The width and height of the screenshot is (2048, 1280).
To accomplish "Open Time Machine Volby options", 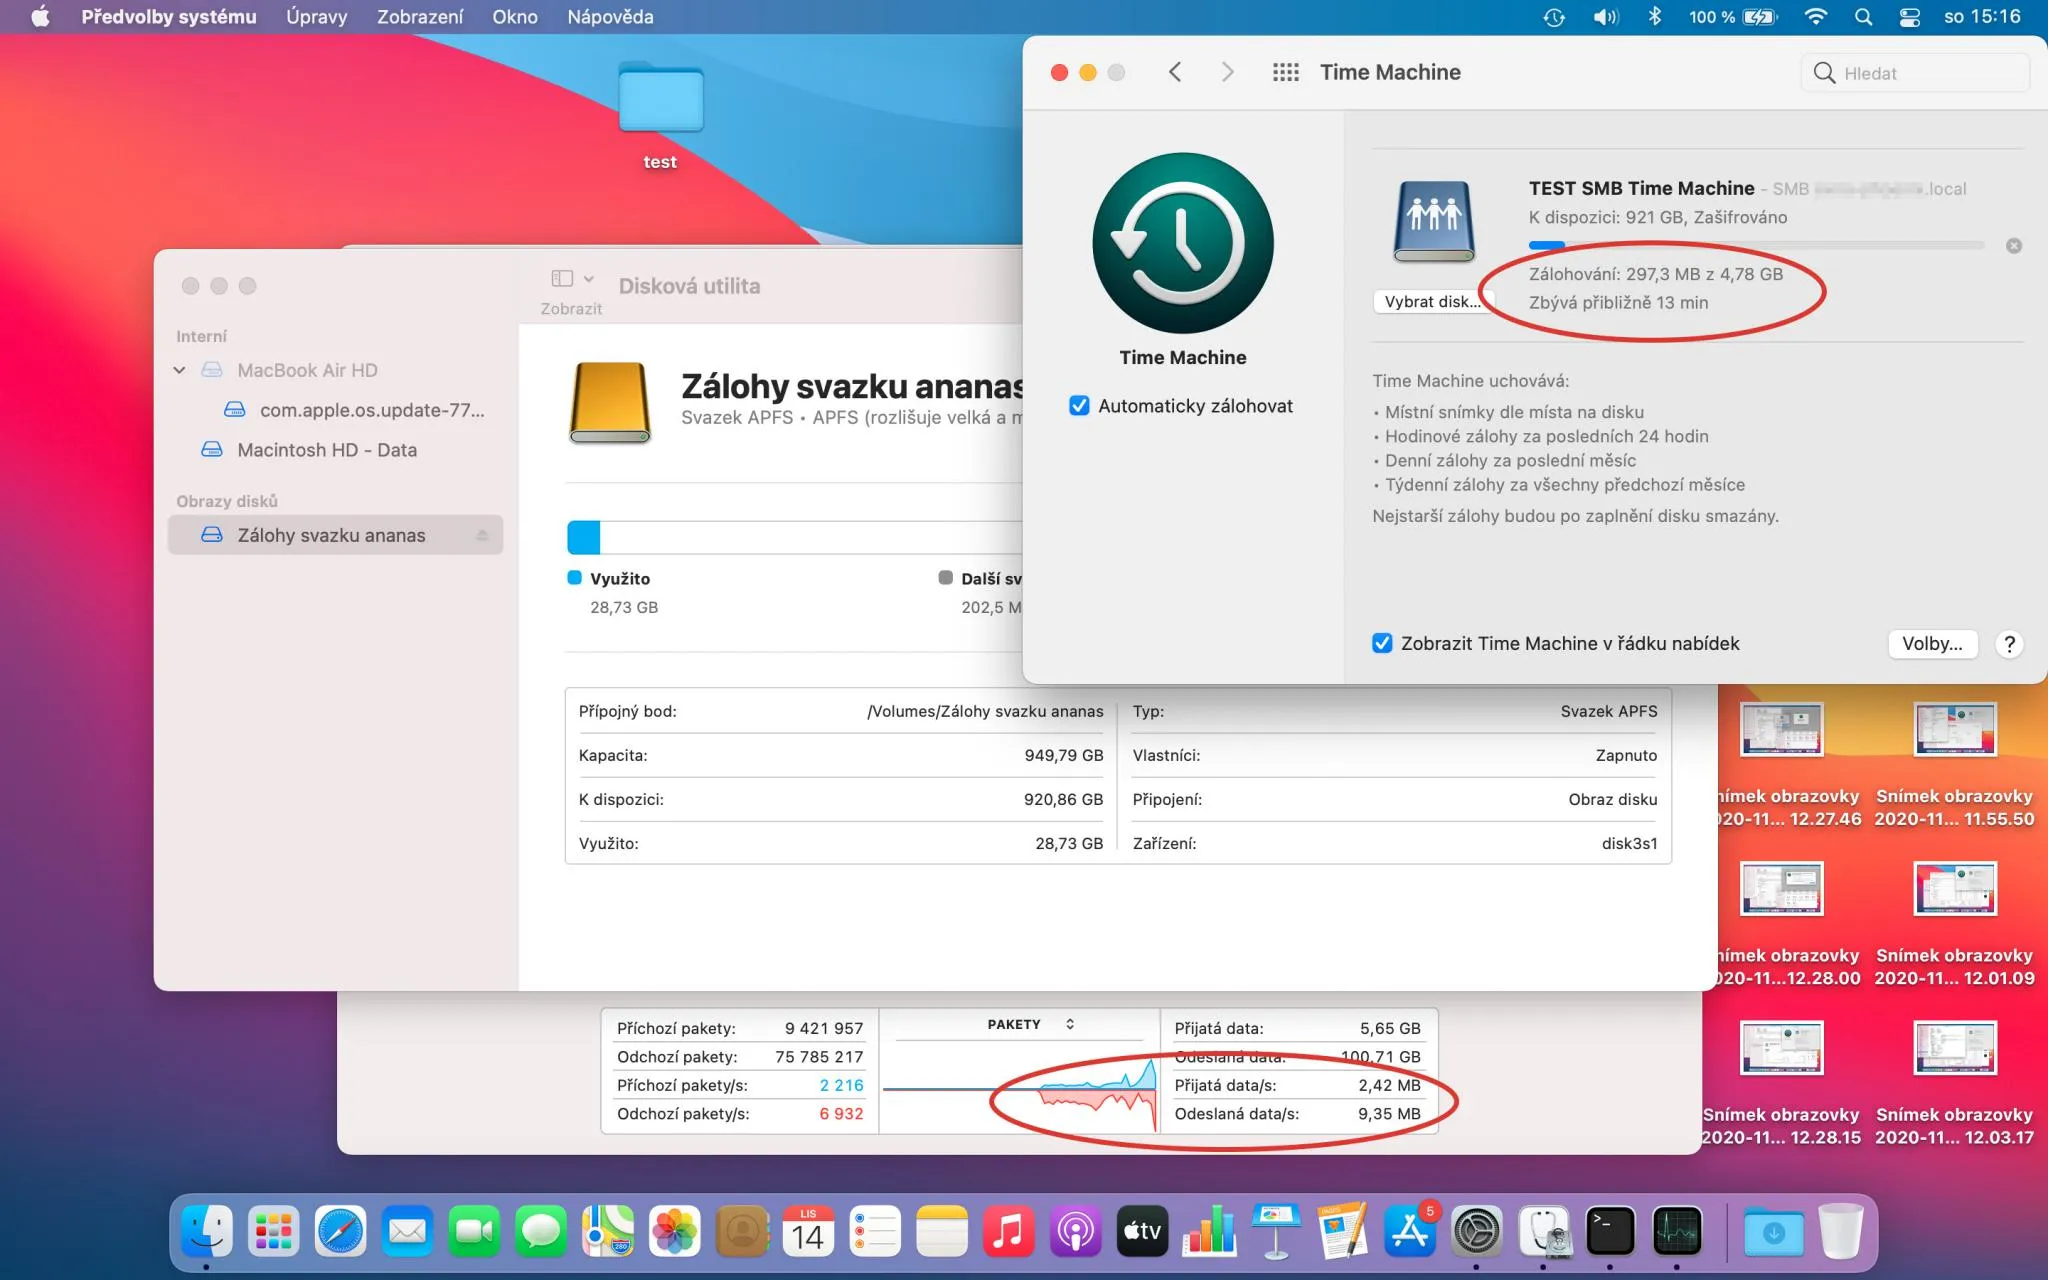I will point(1932,644).
